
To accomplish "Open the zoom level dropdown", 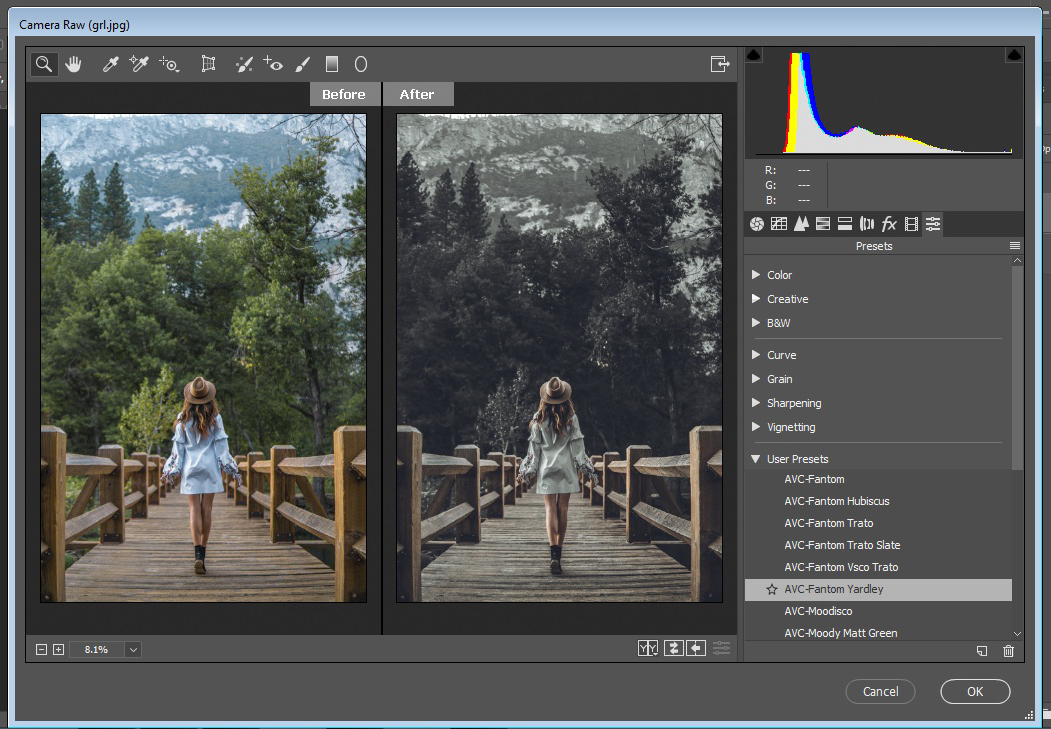I will (133, 649).
